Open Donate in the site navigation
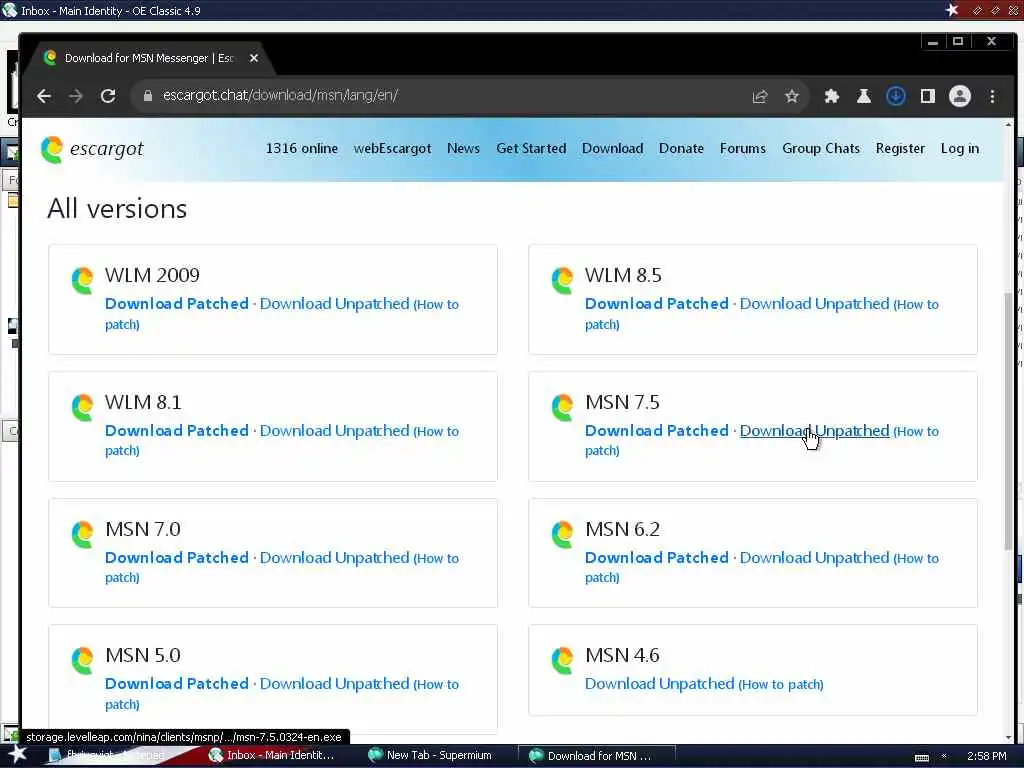Screen dimensions: 1024x768 pos(681,148)
